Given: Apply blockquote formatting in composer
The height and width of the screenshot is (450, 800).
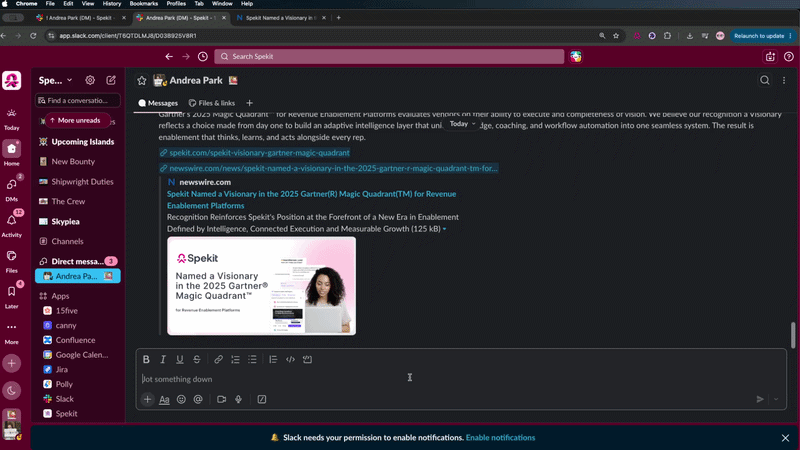Looking at the screenshot, I should click(x=273, y=359).
